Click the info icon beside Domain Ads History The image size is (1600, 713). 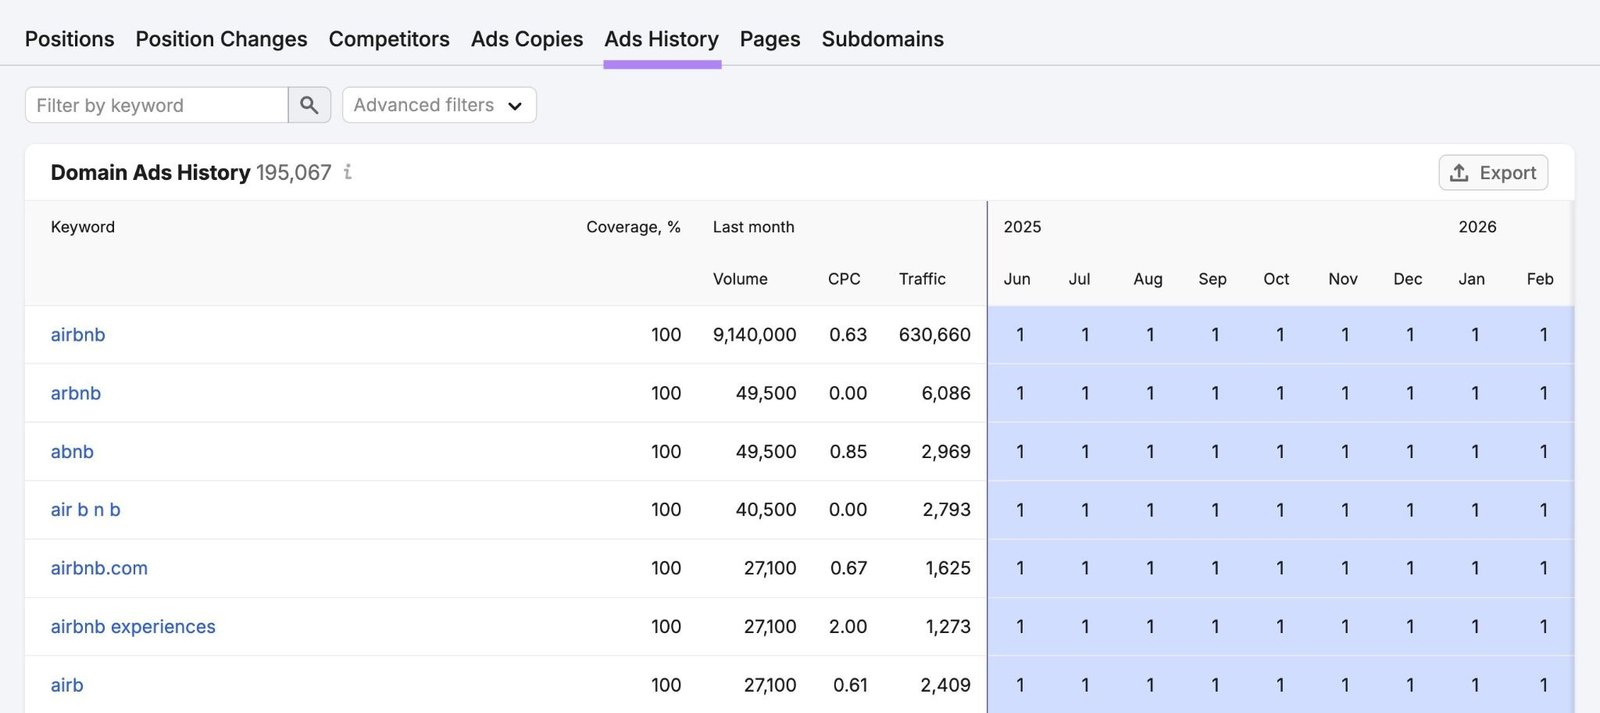tap(348, 172)
